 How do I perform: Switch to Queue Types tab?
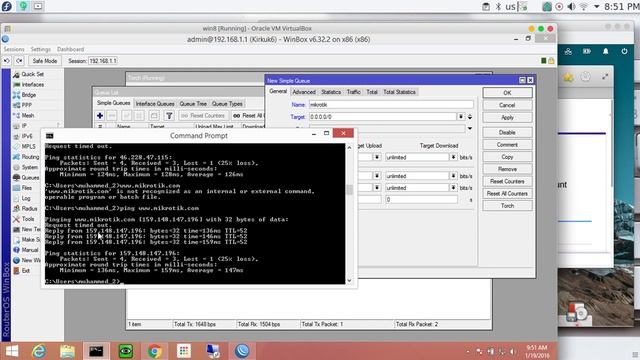pos(227,104)
